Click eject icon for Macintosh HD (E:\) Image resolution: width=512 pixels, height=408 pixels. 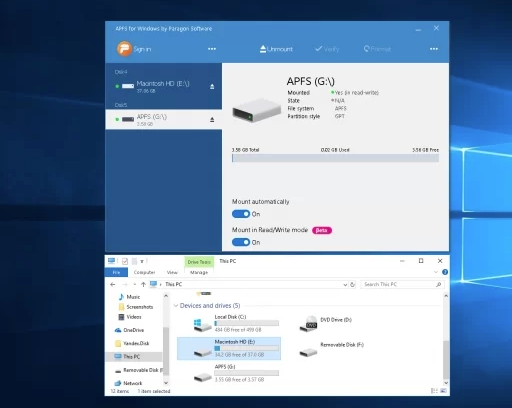point(212,87)
